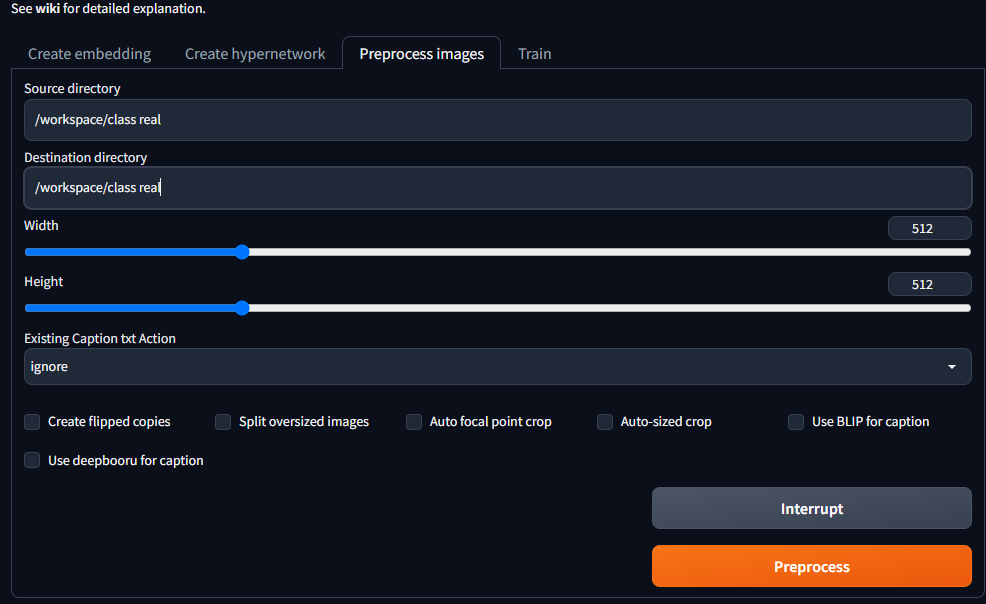Enable the Auto-sized crop option

tap(605, 422)
